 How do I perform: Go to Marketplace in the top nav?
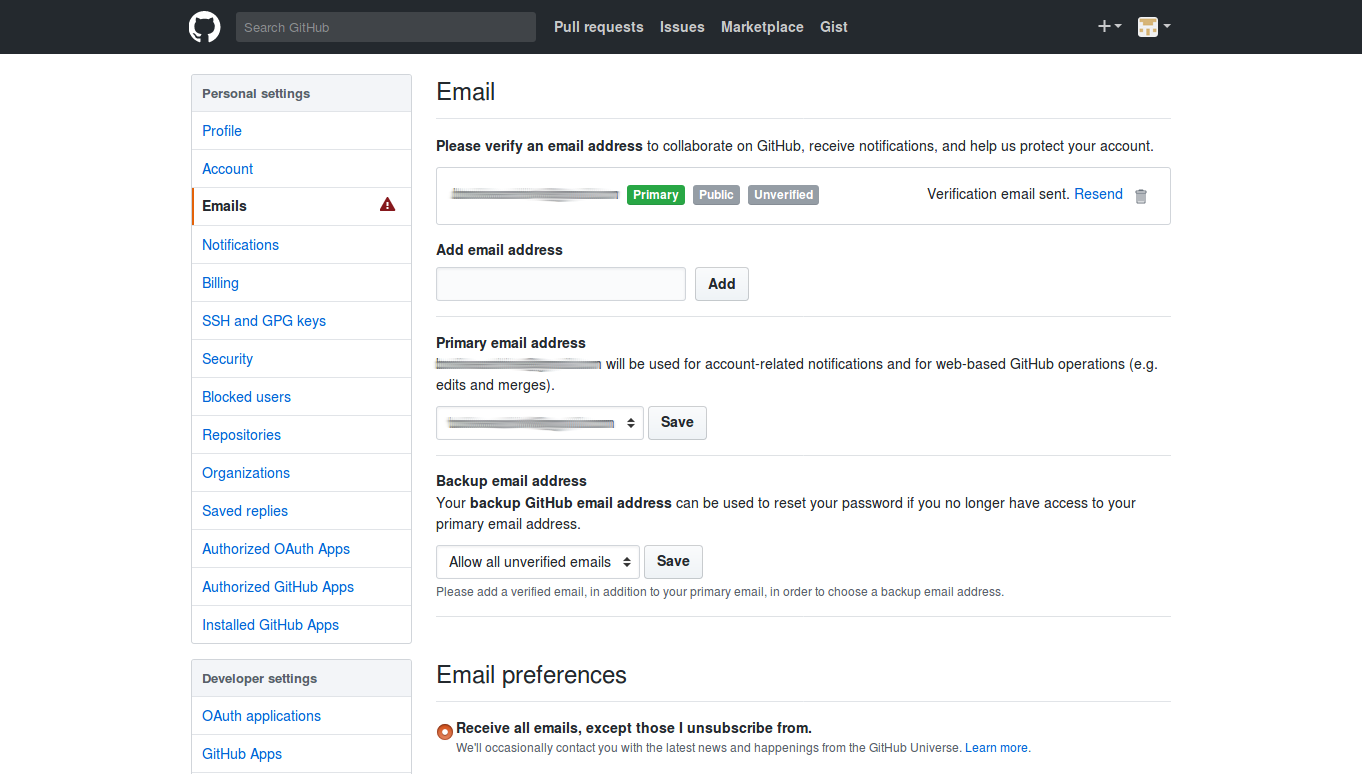click(762, 27)
